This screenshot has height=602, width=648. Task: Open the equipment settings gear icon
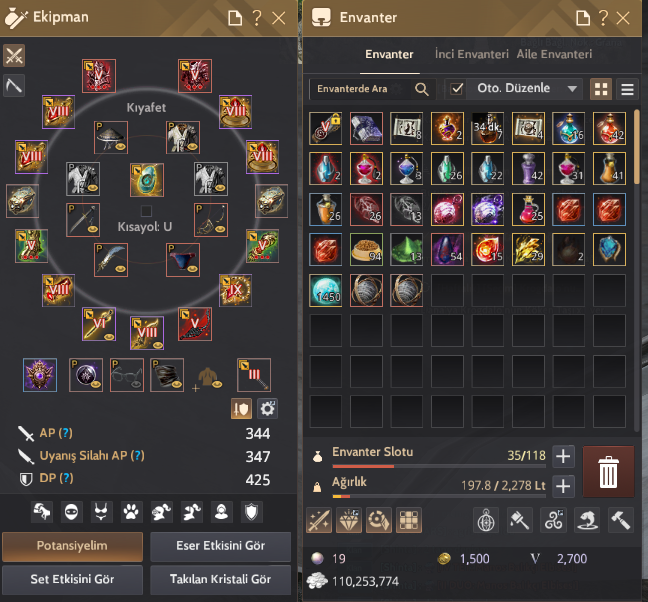point(267,409)
